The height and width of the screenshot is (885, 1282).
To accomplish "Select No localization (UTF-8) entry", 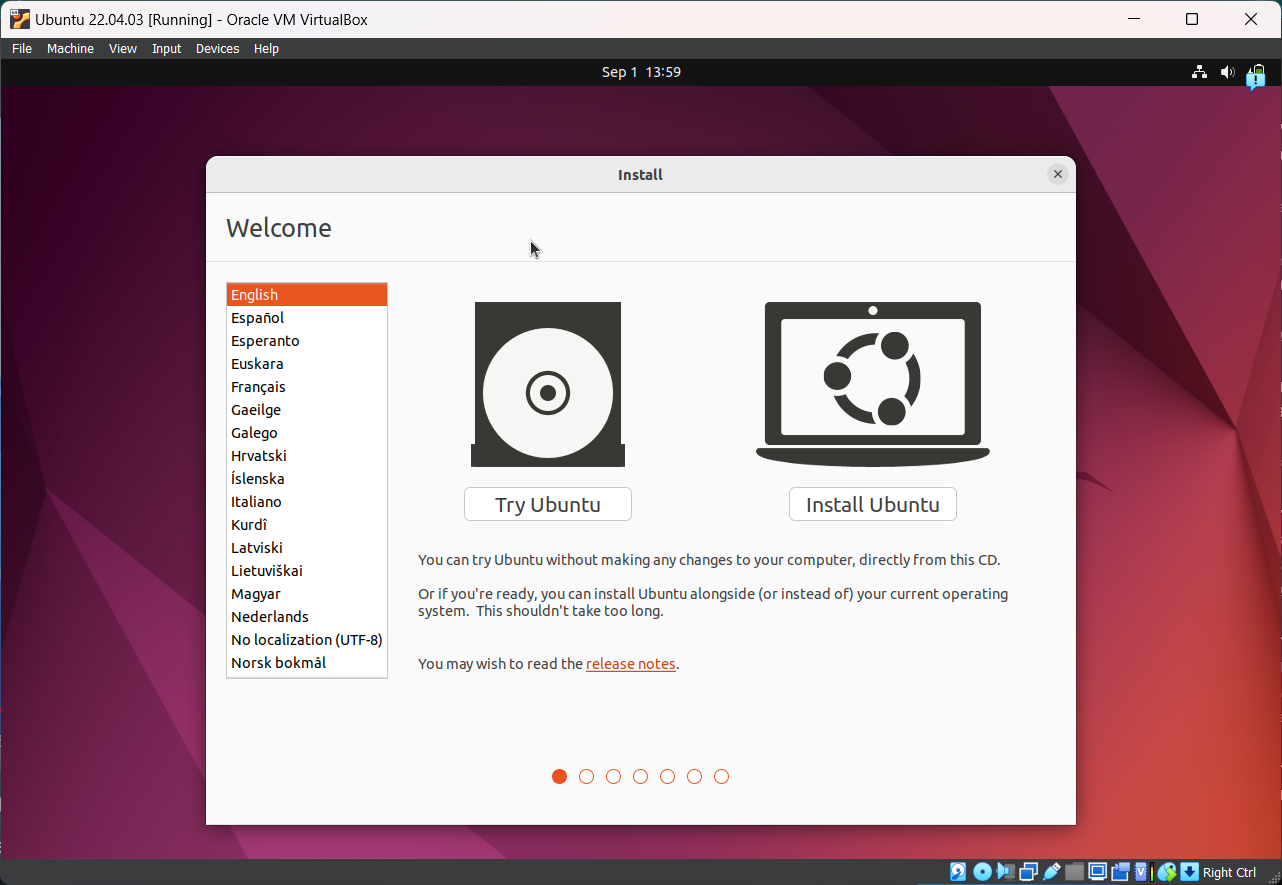I will pyautogui.click(x=307, y=640).
